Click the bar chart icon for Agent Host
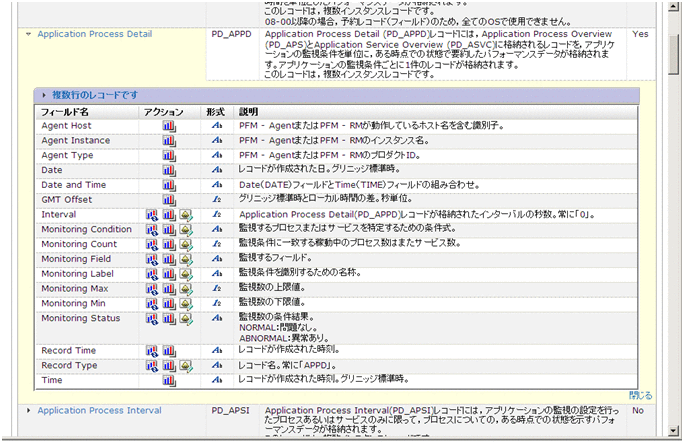Screen dimensions: 685x444 click(168, 127)
